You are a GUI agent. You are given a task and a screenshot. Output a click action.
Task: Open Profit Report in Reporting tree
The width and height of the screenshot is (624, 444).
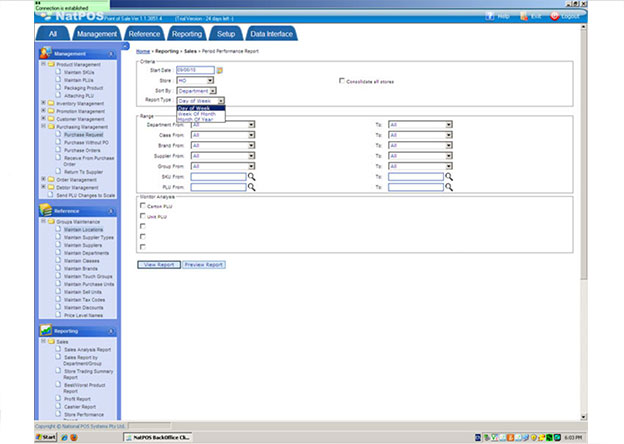(x=77, y=399)
